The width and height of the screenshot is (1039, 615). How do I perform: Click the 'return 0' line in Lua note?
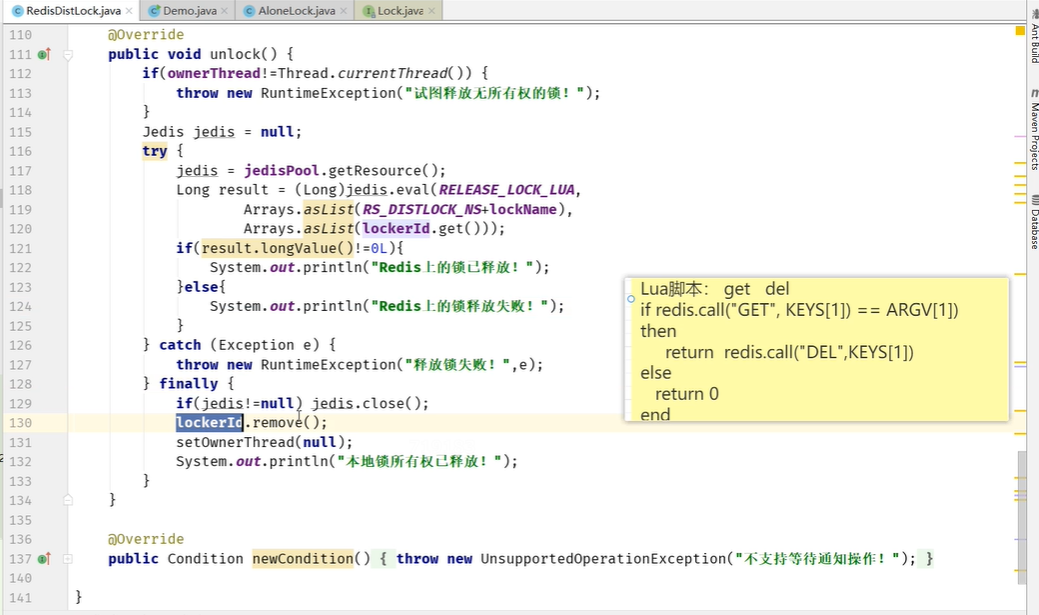pyautogui.click(x=687, y=394)
